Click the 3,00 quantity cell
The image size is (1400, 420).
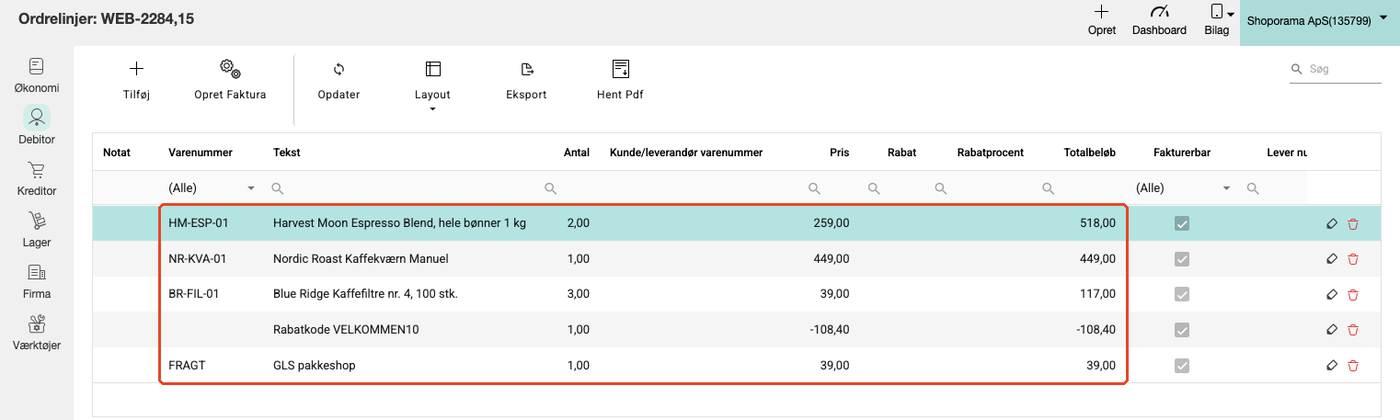pyautogui.click(x=578, y=294)
